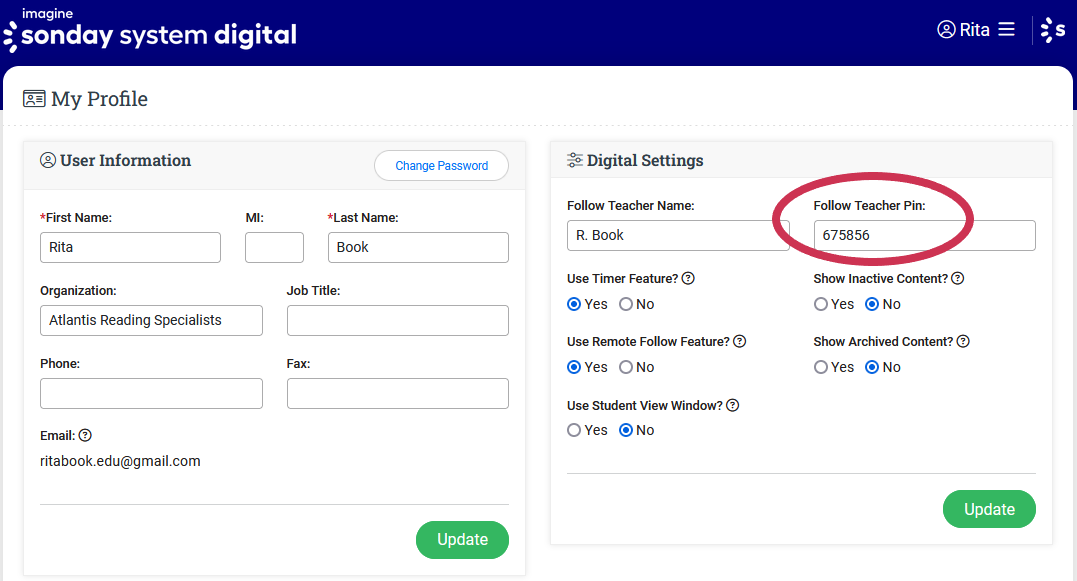Click the Sonday S icon in header
Viewport: 1077px width, 581px height.
click(x=1053, y=30)
